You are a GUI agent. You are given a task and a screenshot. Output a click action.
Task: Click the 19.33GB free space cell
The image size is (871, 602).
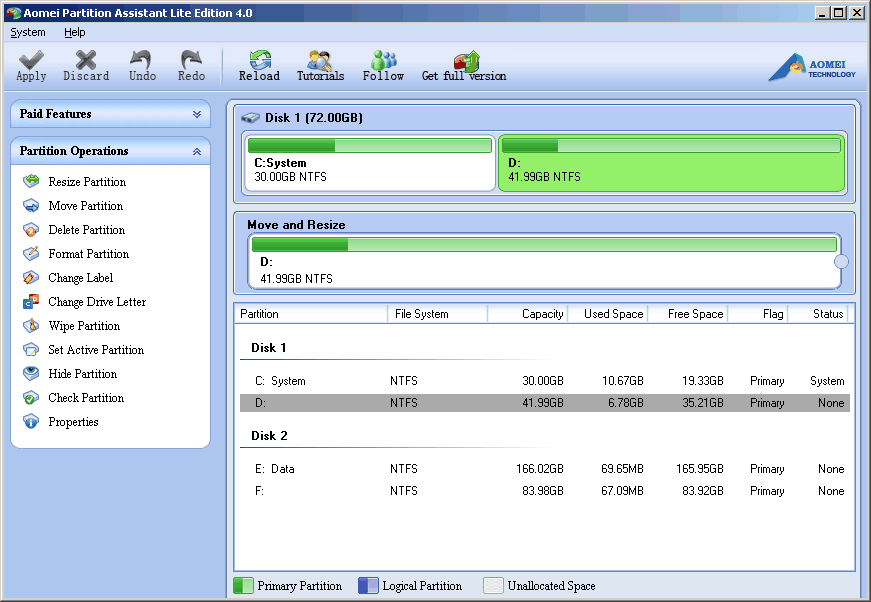click(x=703, y=381)
